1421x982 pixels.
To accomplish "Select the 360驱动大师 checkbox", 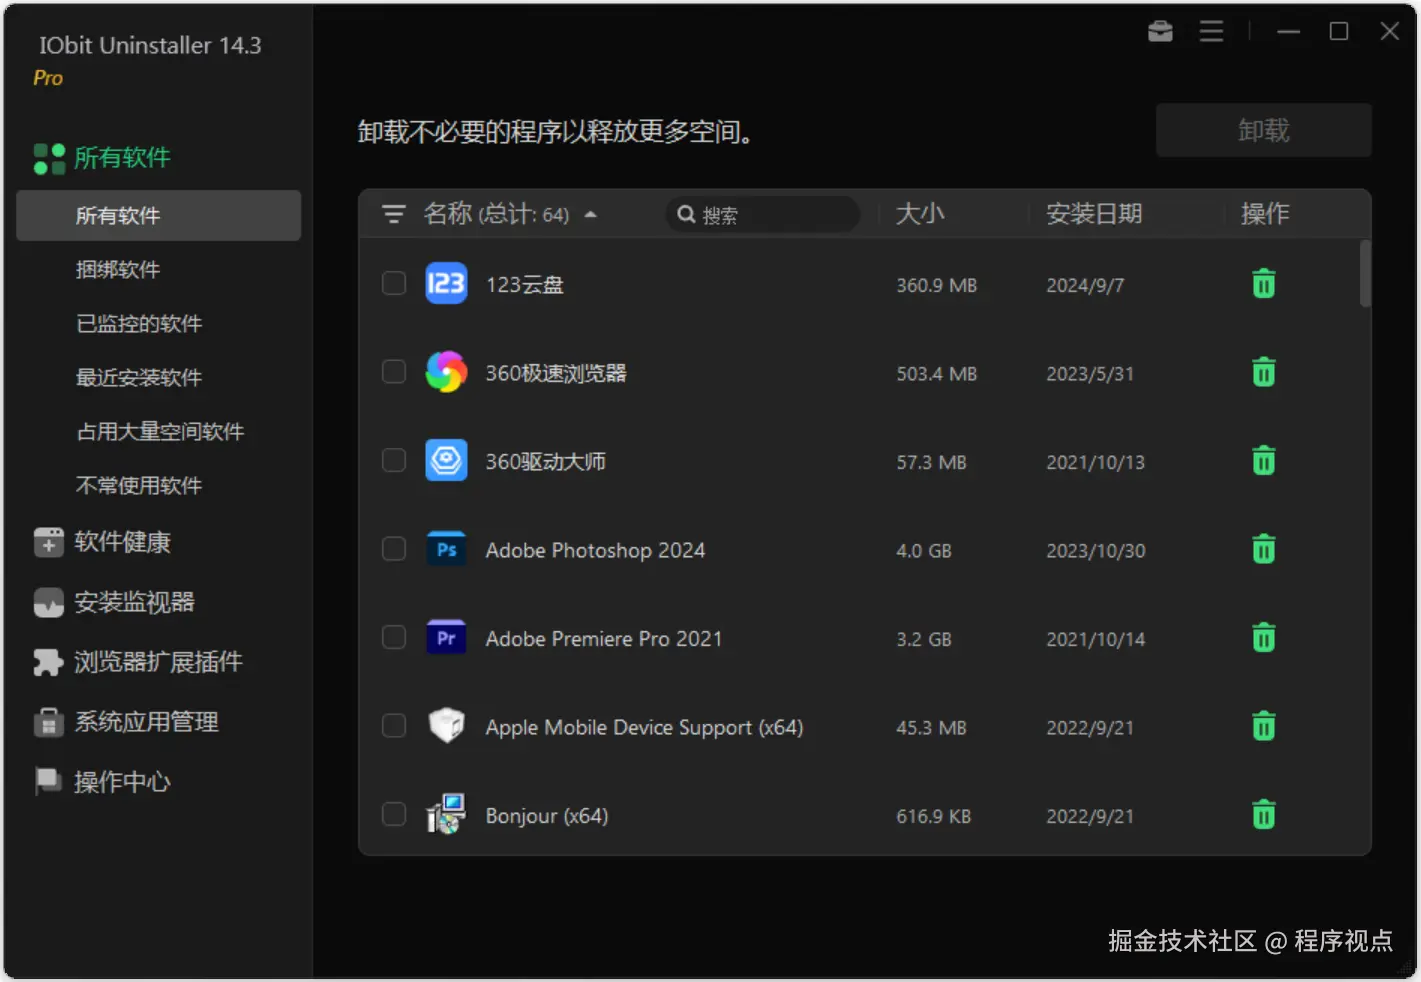I will click(394, 461).
